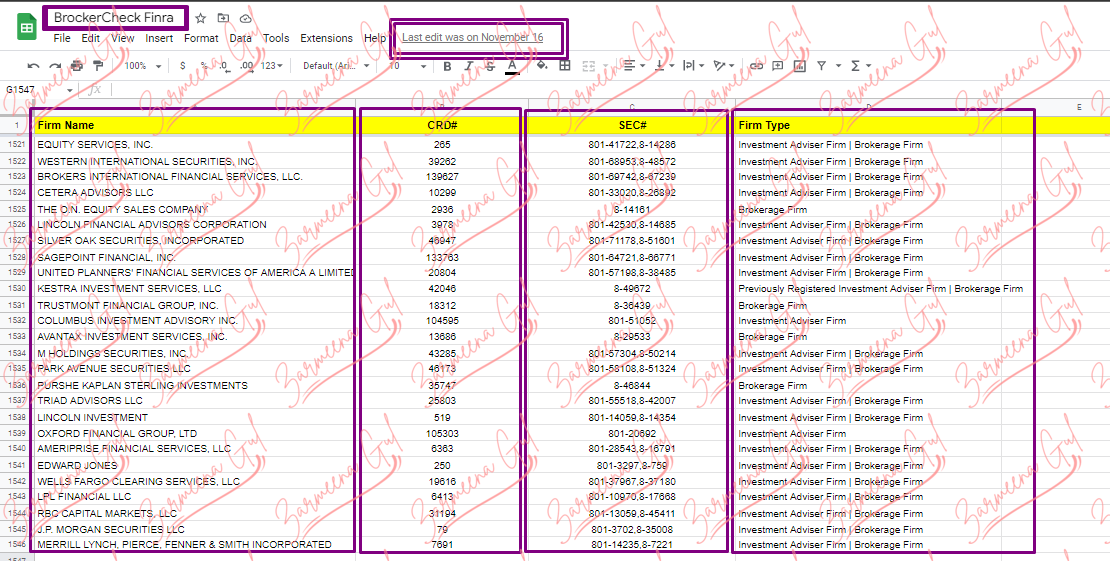This screenshot has height=561, width=1110.
Task: Select the Firm Type header cell
Action: (x=868, y=125)
